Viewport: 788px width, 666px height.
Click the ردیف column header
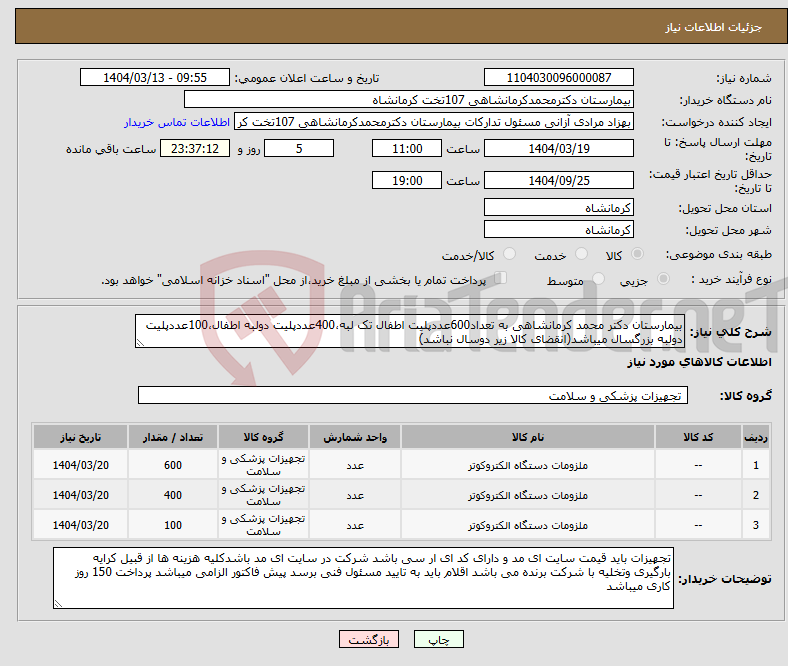click(x=755, y=437)
